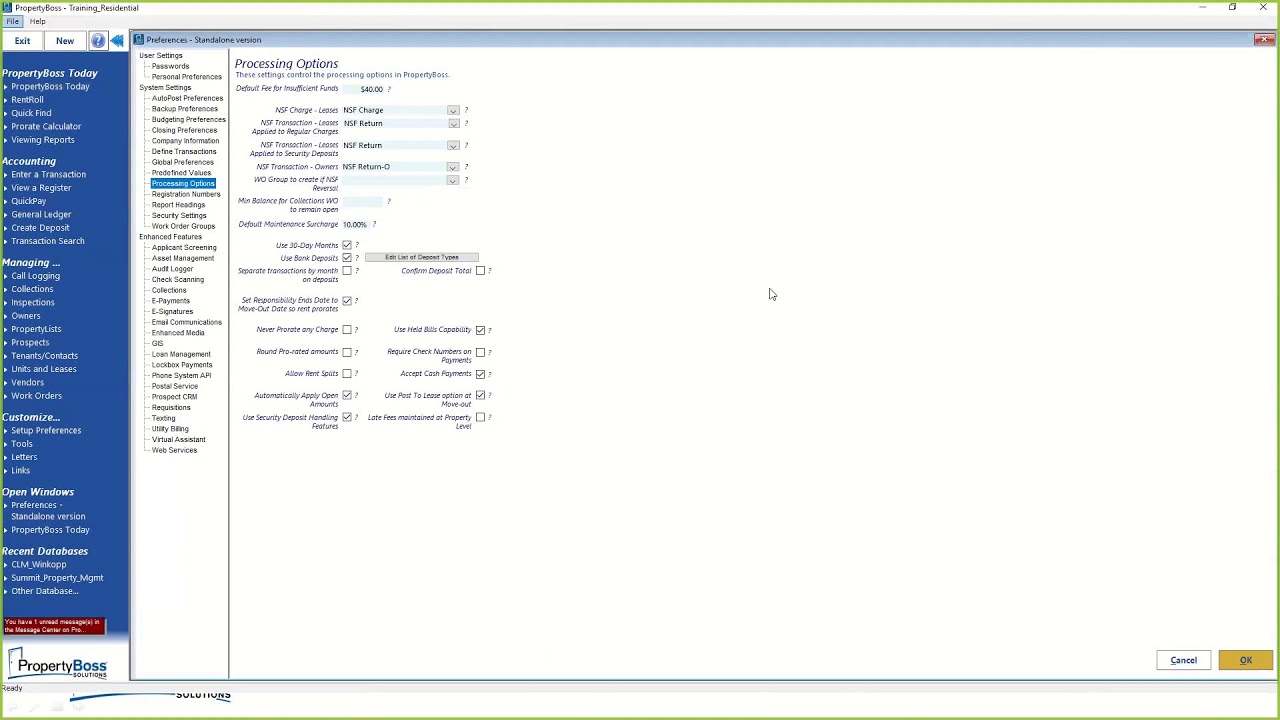Click help mark beside Min Balance for Collections
The image size is (1280, 720).
[x=389, y=202]
